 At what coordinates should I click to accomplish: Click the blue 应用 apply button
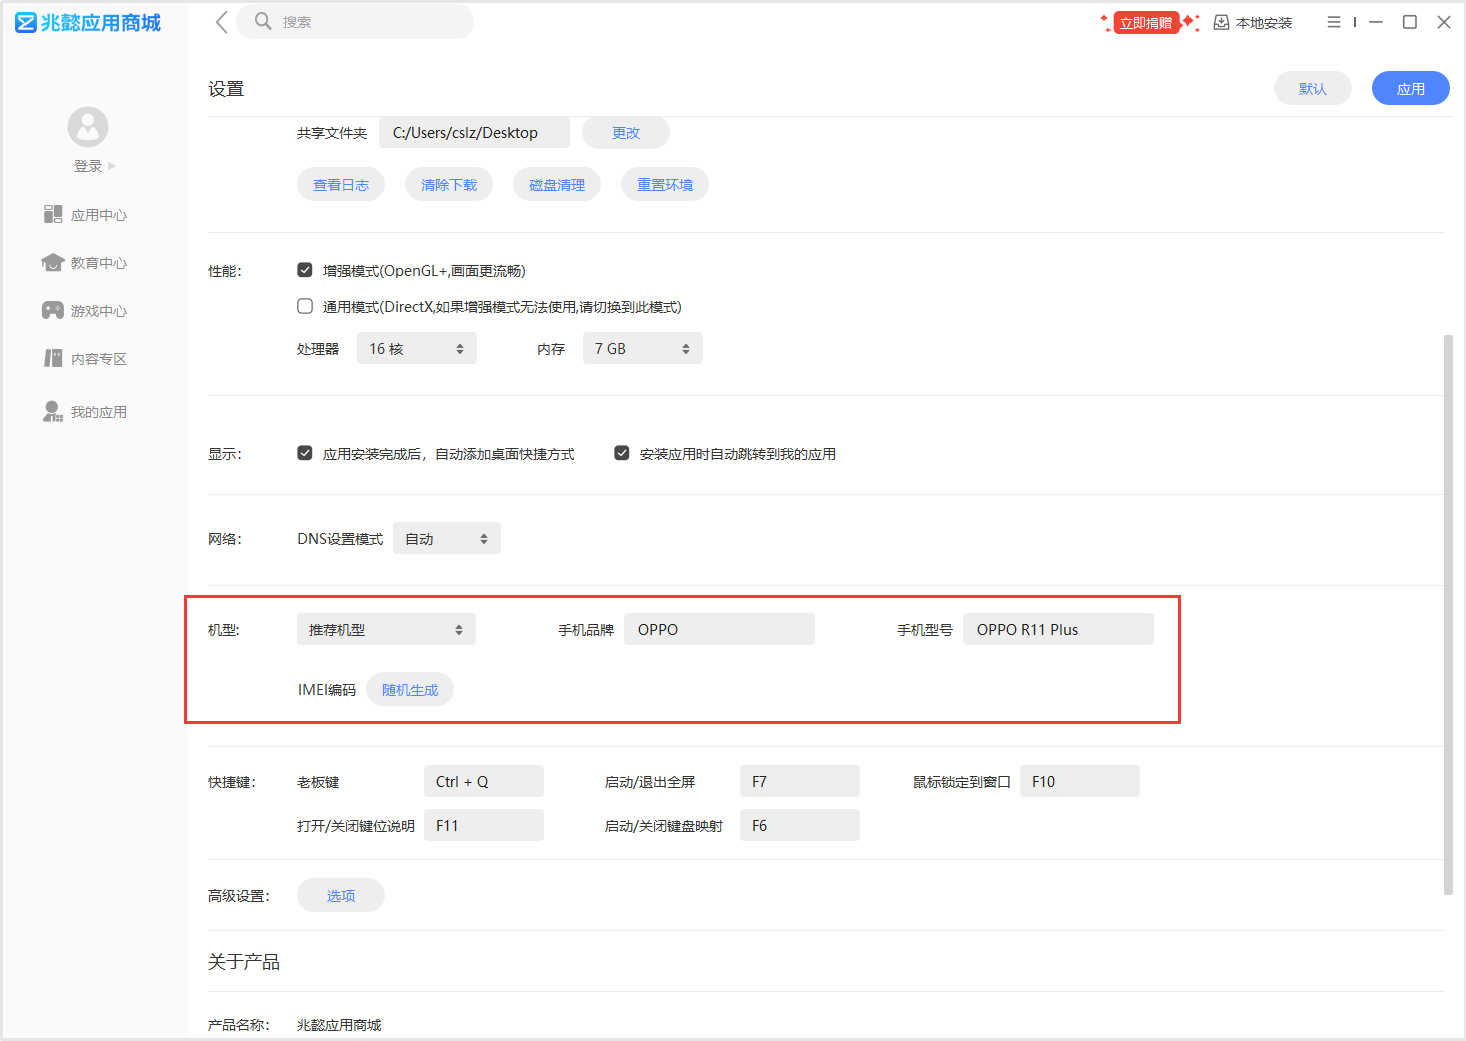pyautogui.click(x=1410, y=89)
